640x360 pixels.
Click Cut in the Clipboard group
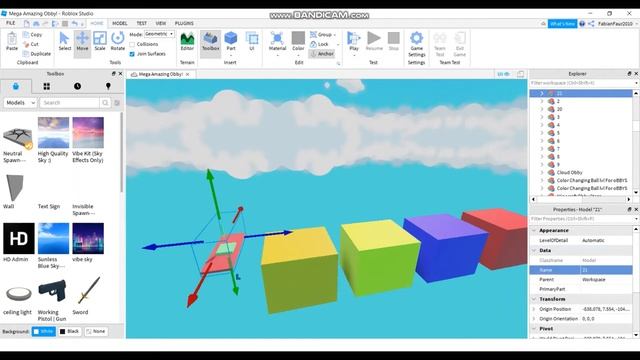(31, 44)
